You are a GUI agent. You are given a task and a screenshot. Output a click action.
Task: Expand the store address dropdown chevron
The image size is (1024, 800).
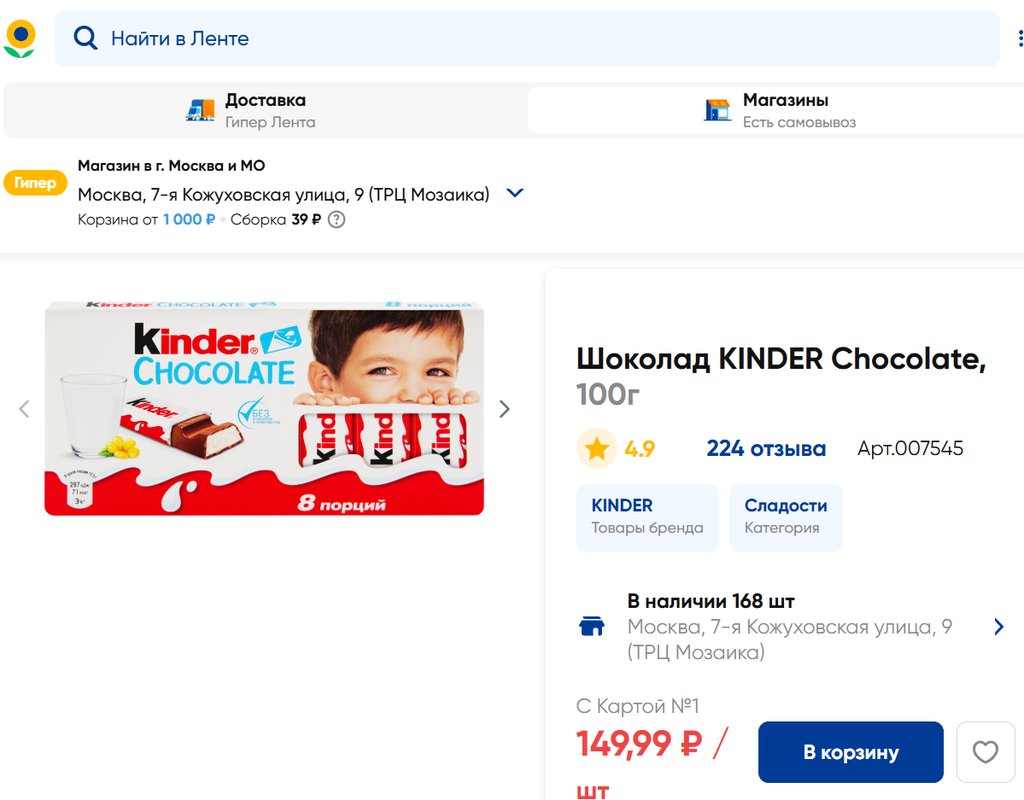[515, 193]
